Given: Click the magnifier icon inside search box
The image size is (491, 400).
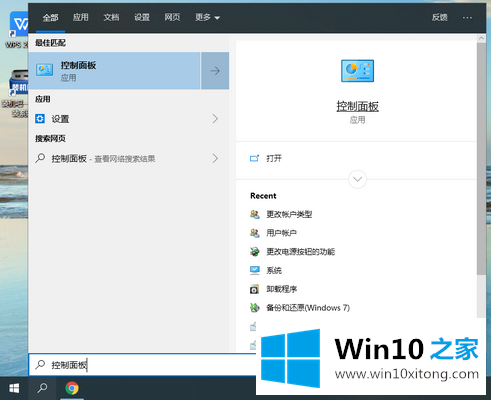Looking at the screenshot, I should tap(40, 364).
